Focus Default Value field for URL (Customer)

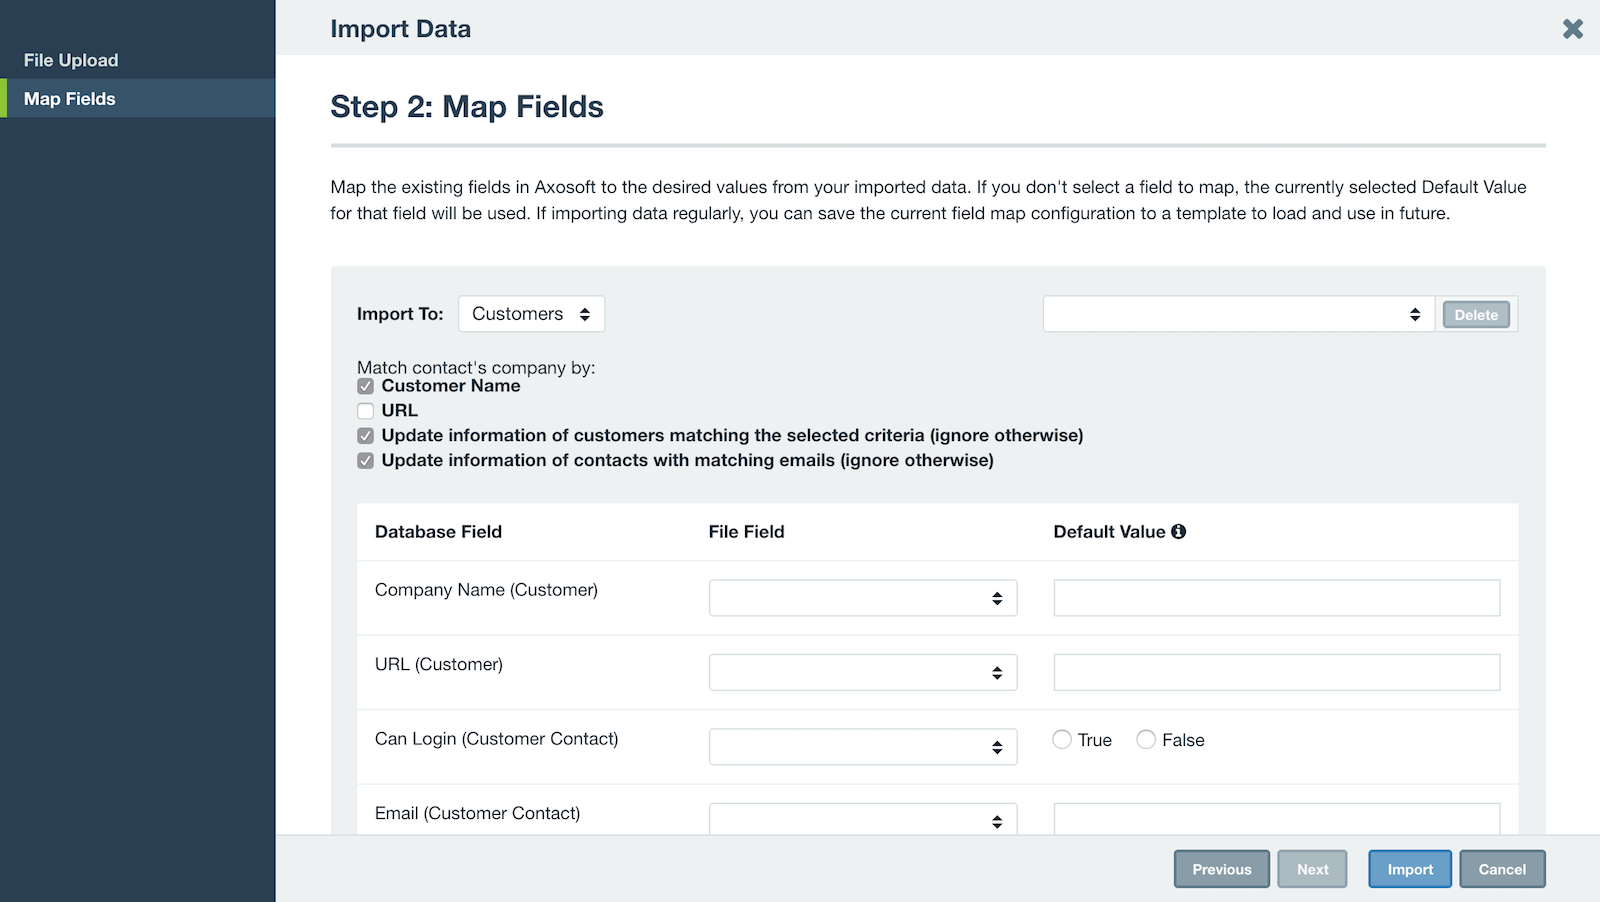(x=1277, y=672)
